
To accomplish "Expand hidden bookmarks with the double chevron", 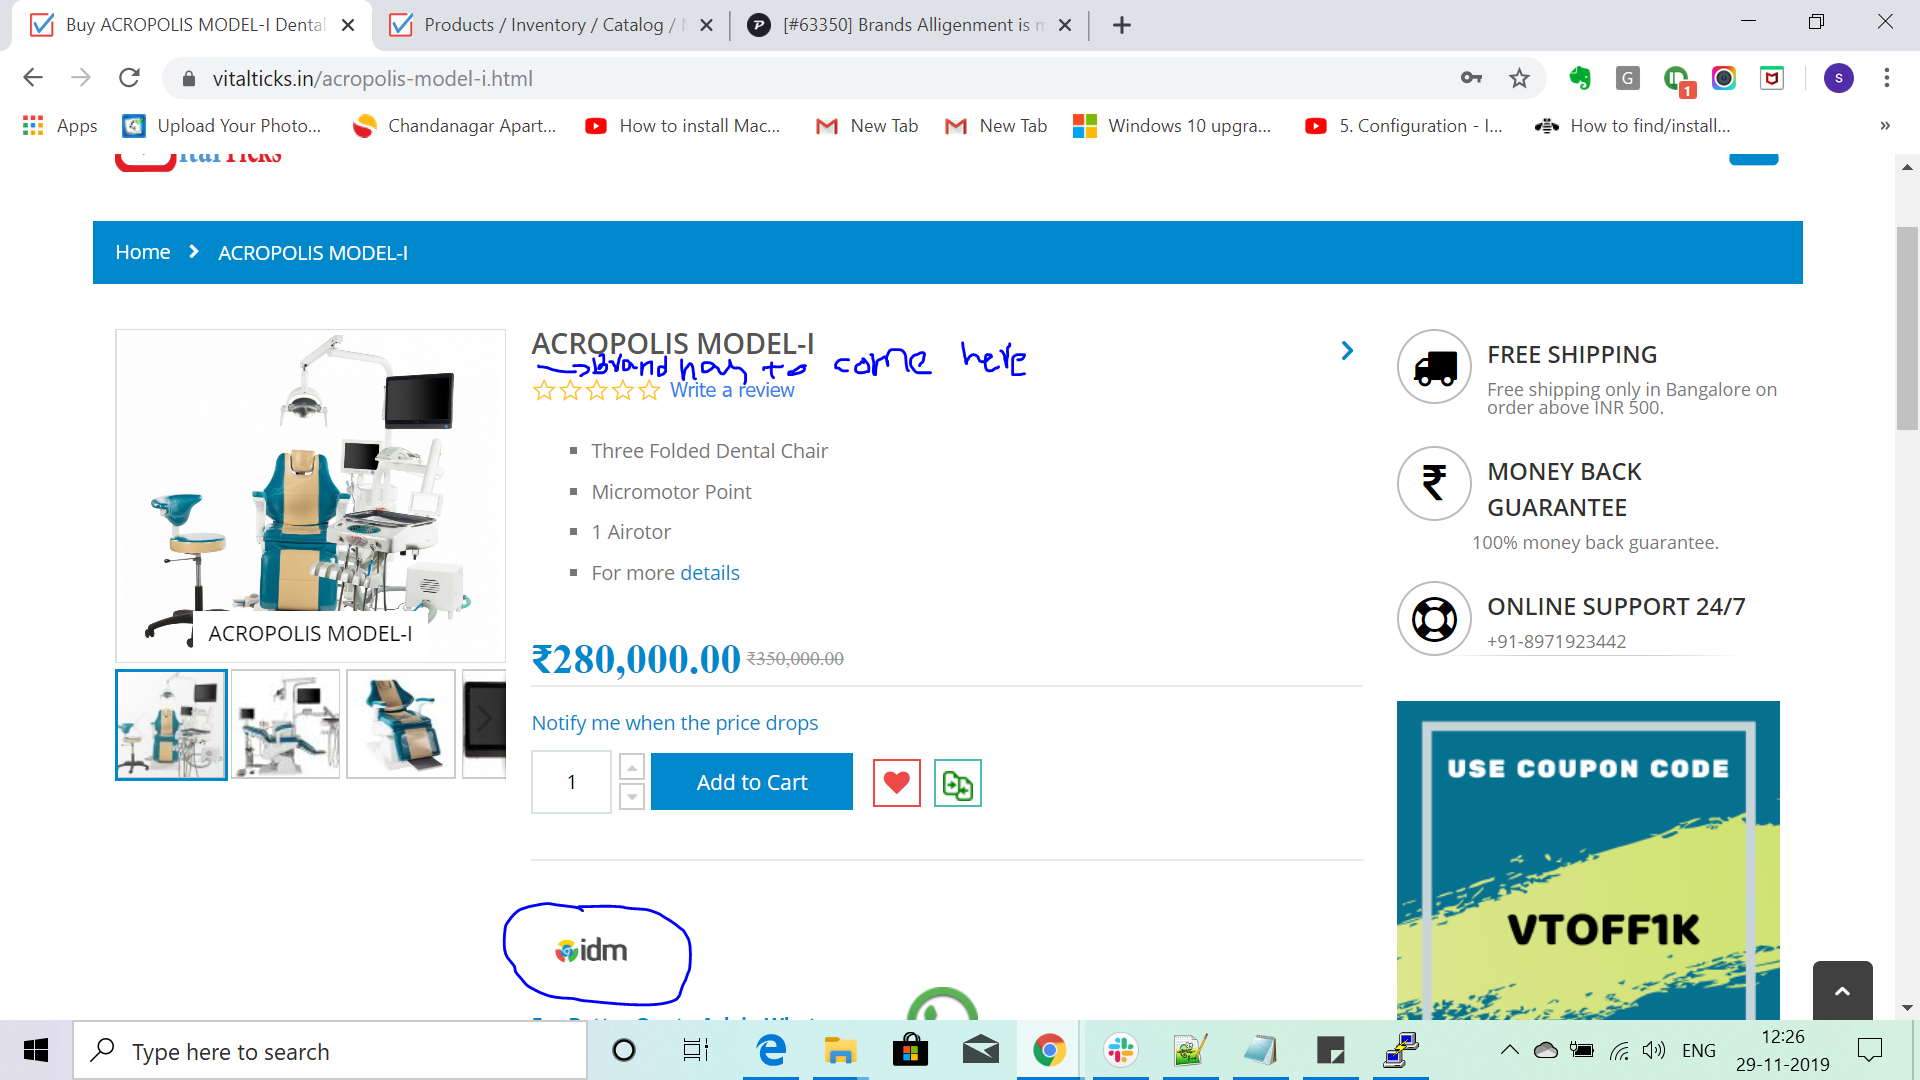I will (x=1884, y=126).
